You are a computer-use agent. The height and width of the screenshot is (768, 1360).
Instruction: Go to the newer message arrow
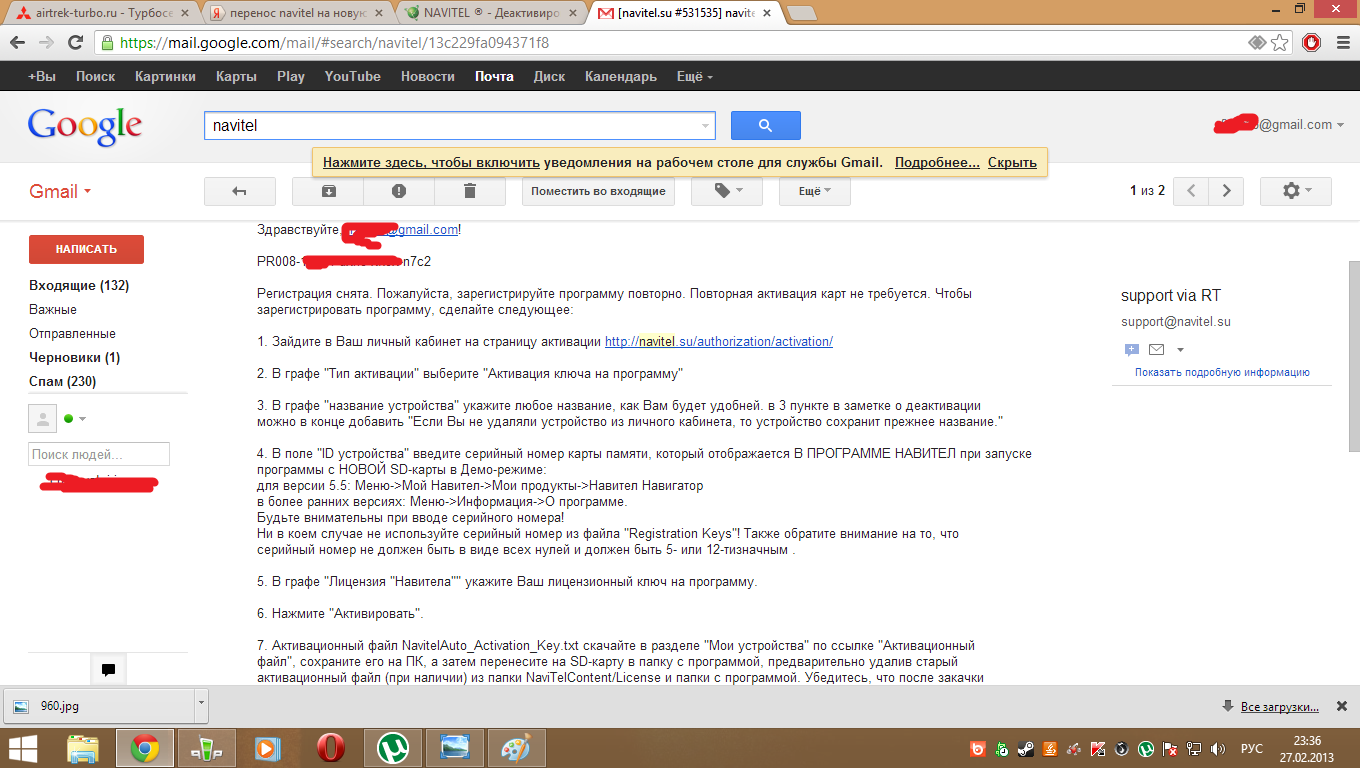click(x=1190, y=191)
